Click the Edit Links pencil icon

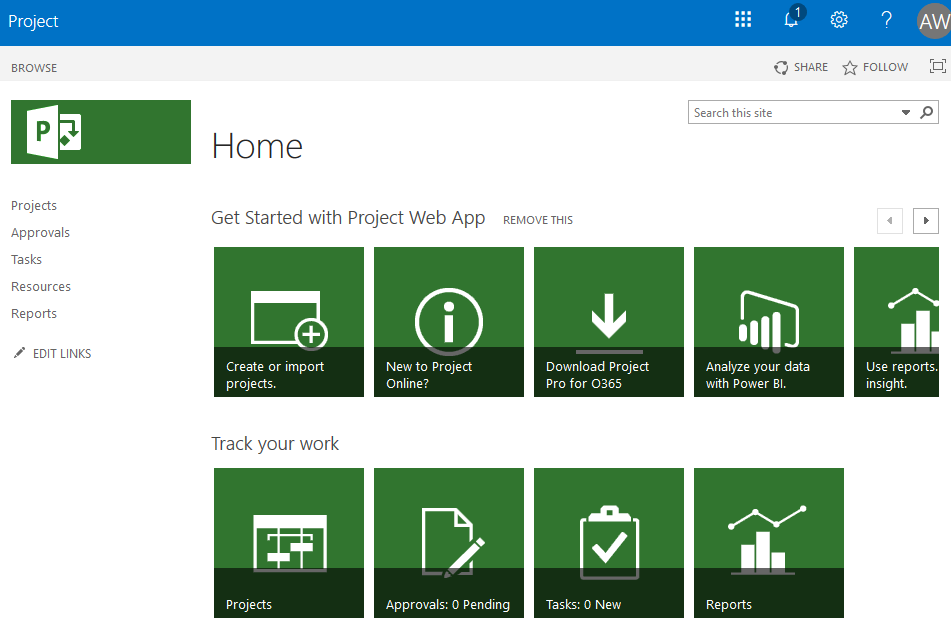click(x=19, y=353)
